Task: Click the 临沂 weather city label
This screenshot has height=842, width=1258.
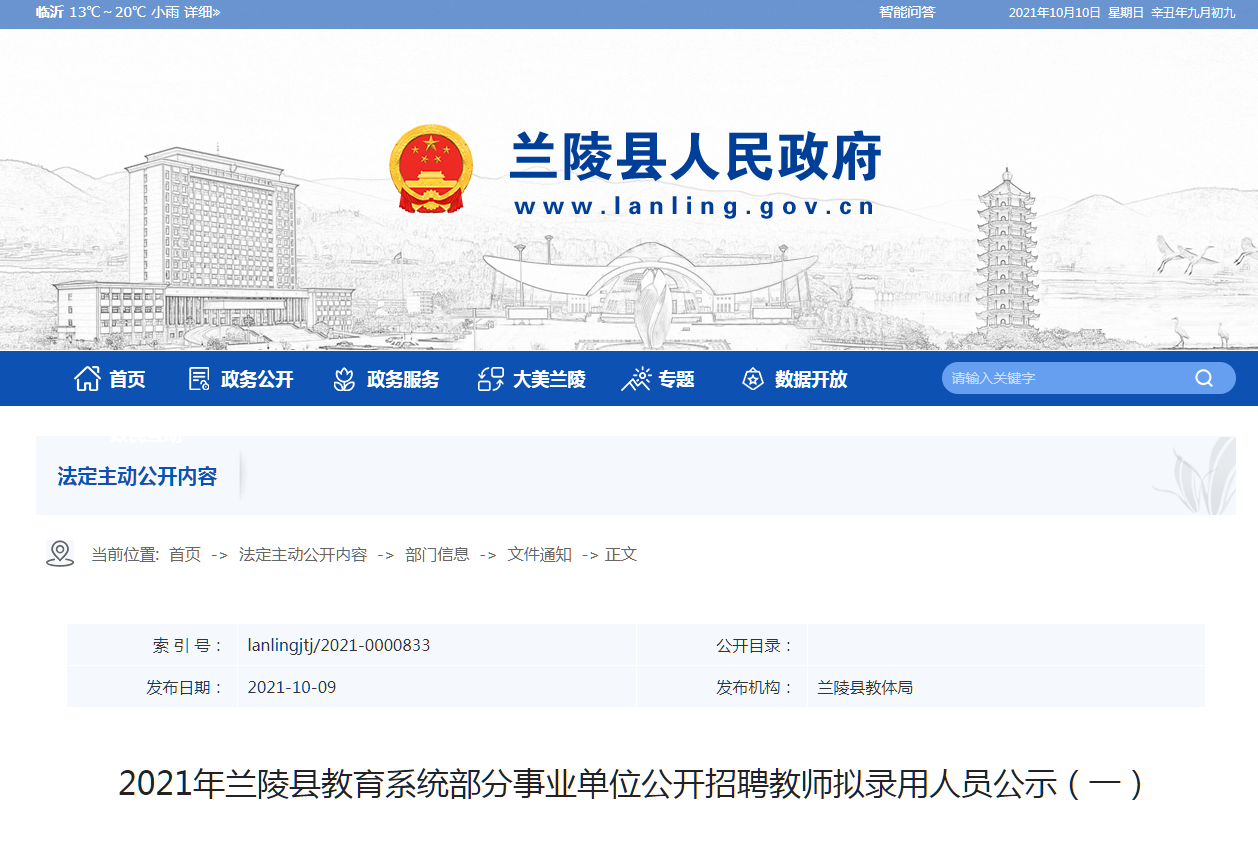Action: point(49,12)
